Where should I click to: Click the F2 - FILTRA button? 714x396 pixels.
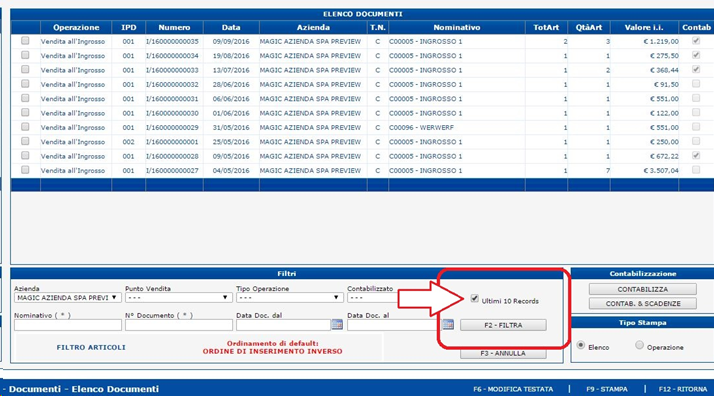click(x=503, y=325)
